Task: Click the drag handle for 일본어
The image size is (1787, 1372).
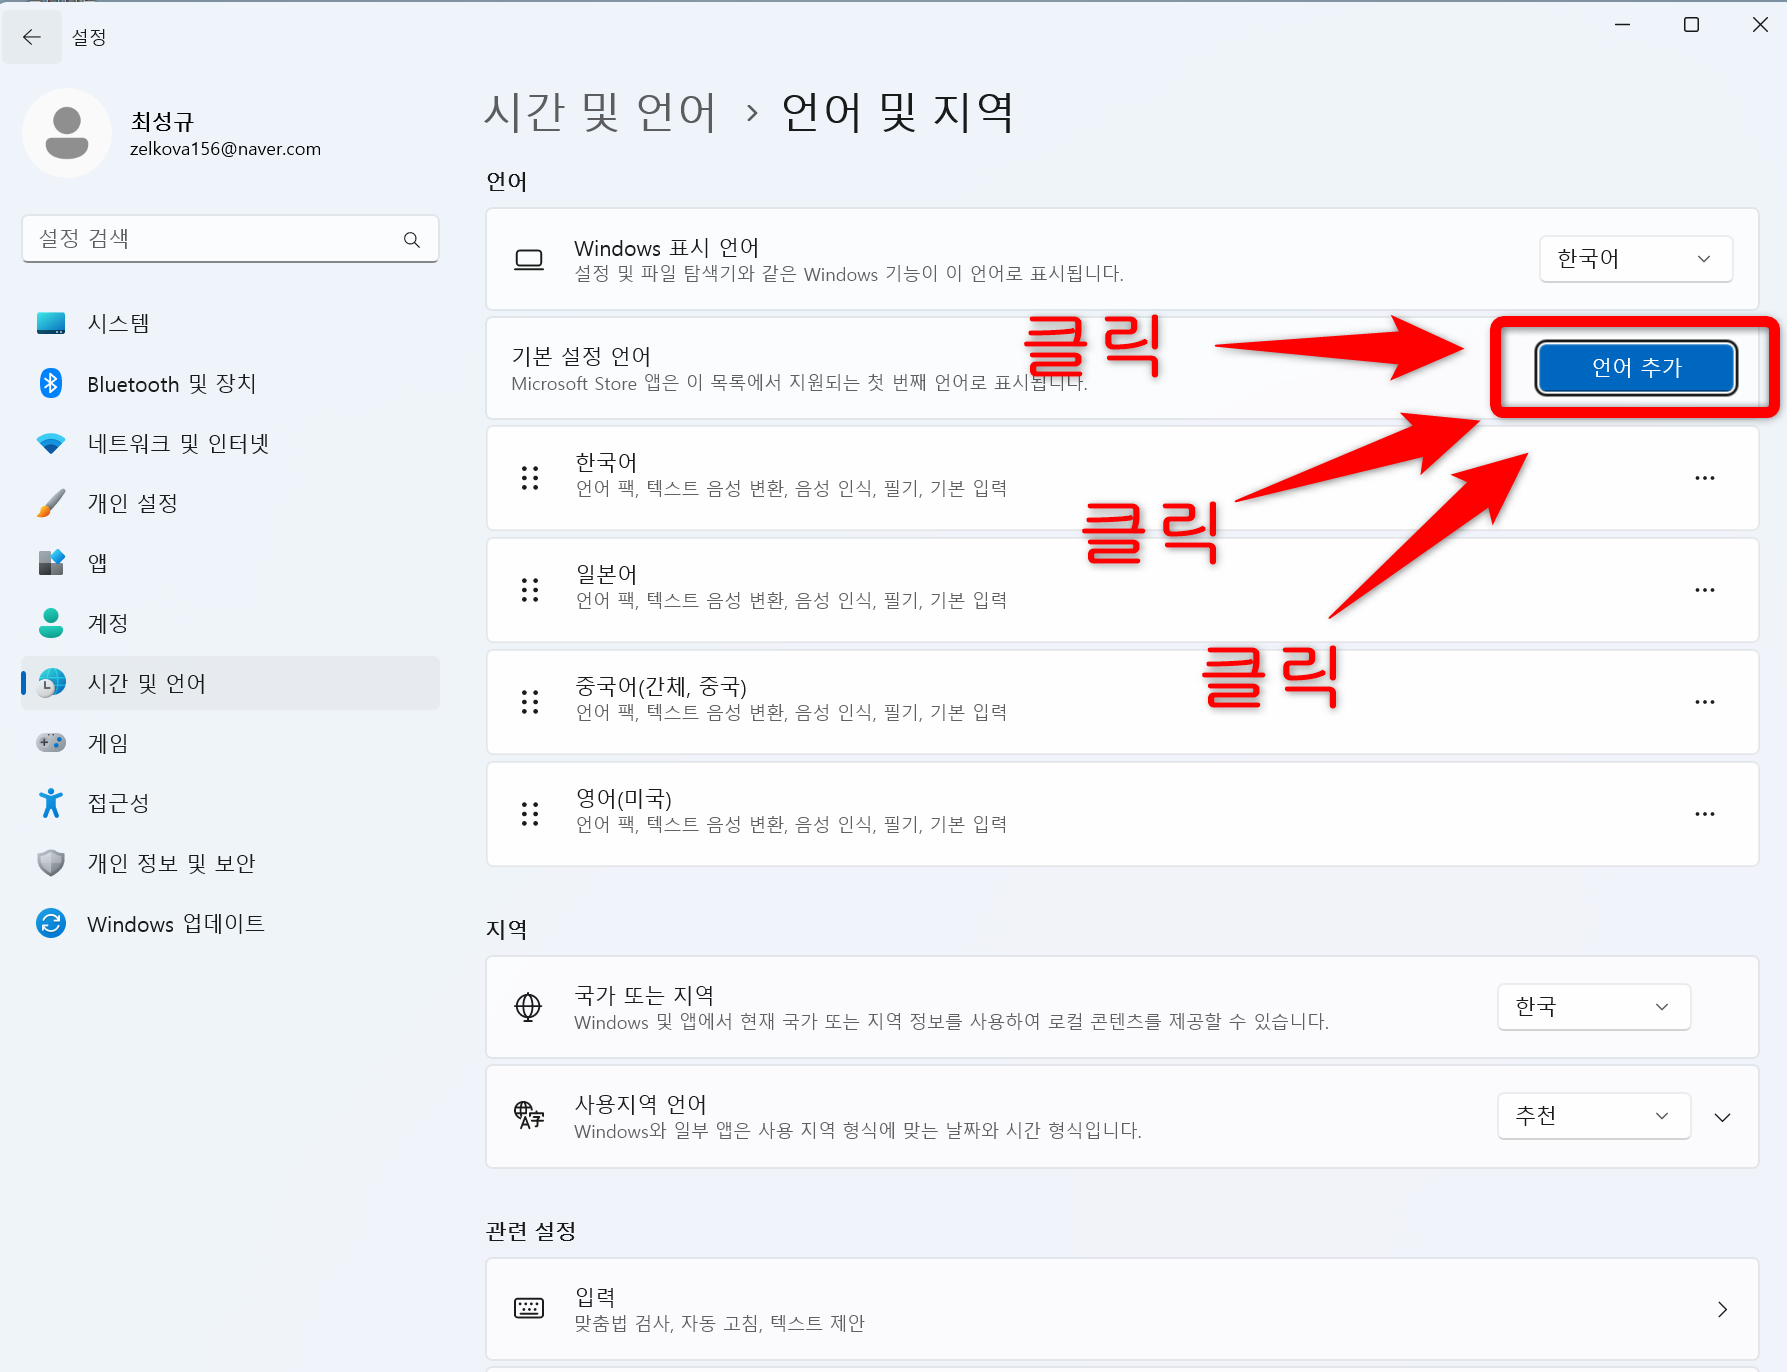Action: coord(530,590)
